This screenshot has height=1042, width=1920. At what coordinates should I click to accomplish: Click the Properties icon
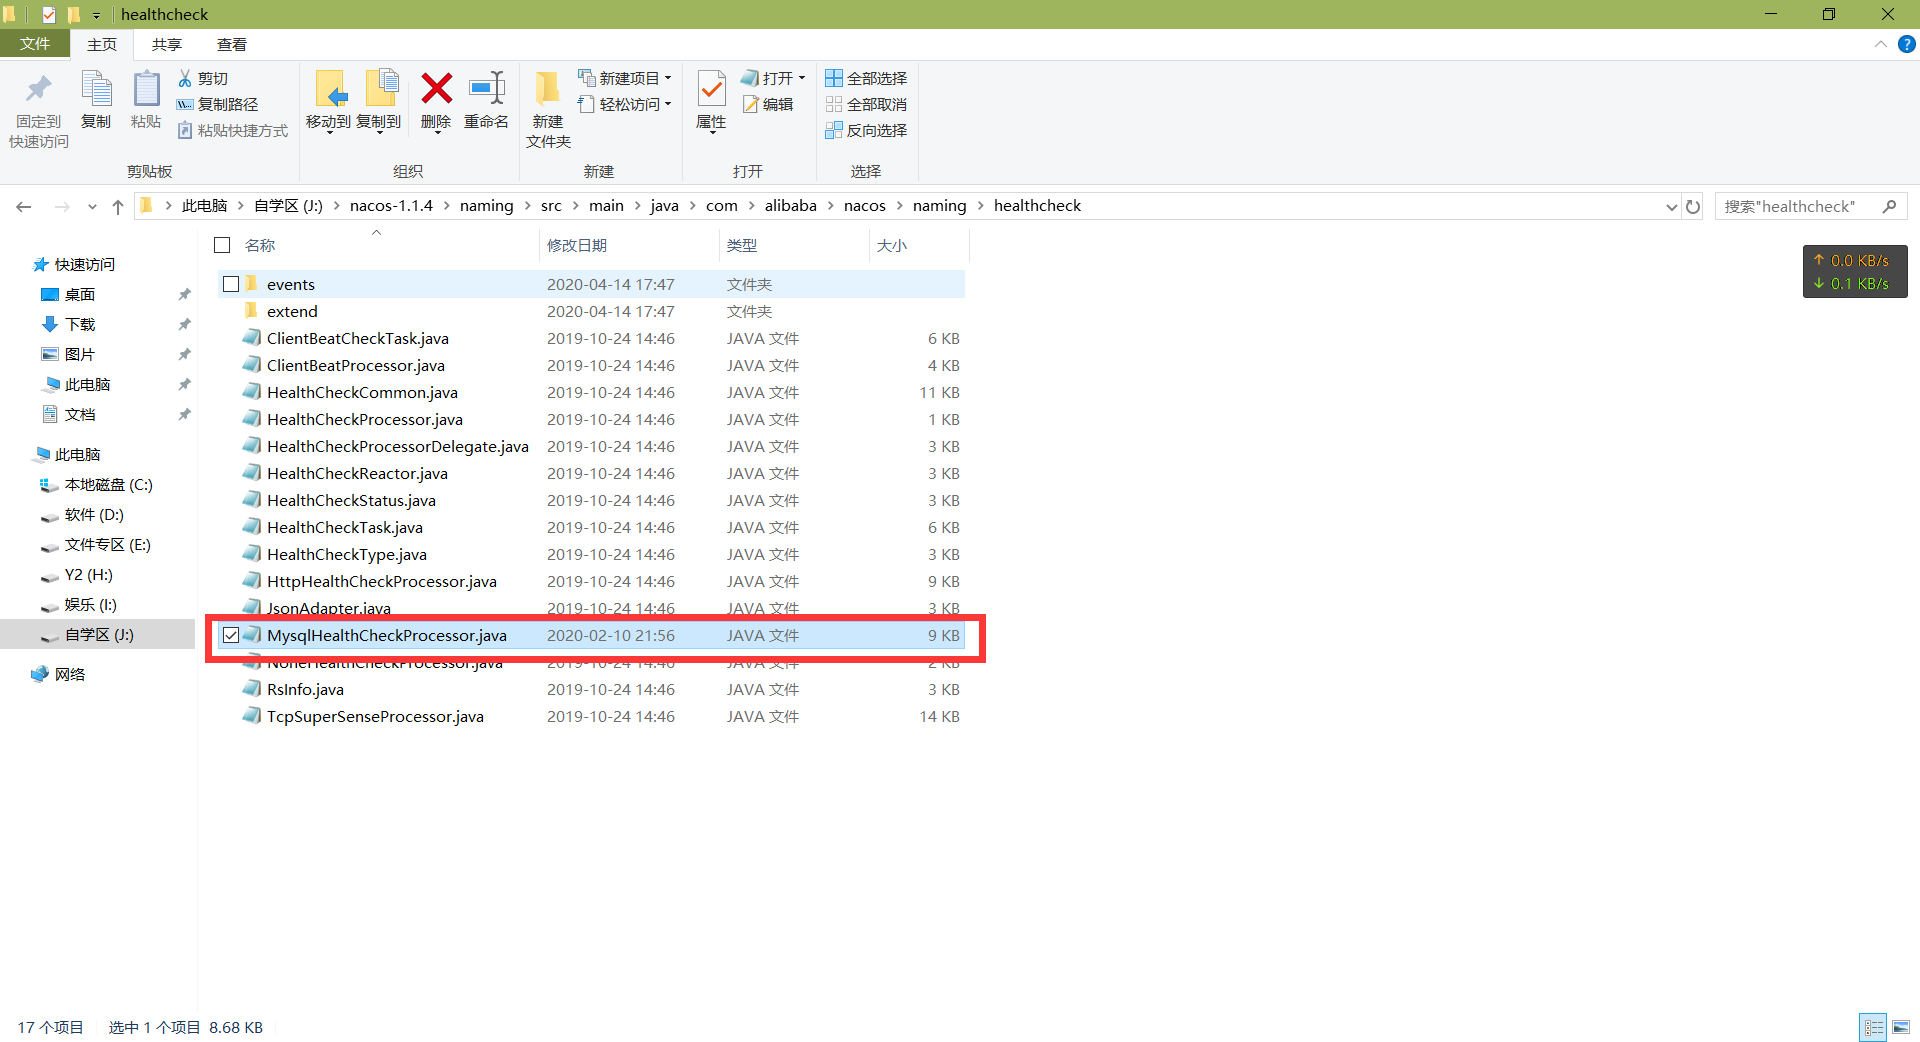pos(711,89)
